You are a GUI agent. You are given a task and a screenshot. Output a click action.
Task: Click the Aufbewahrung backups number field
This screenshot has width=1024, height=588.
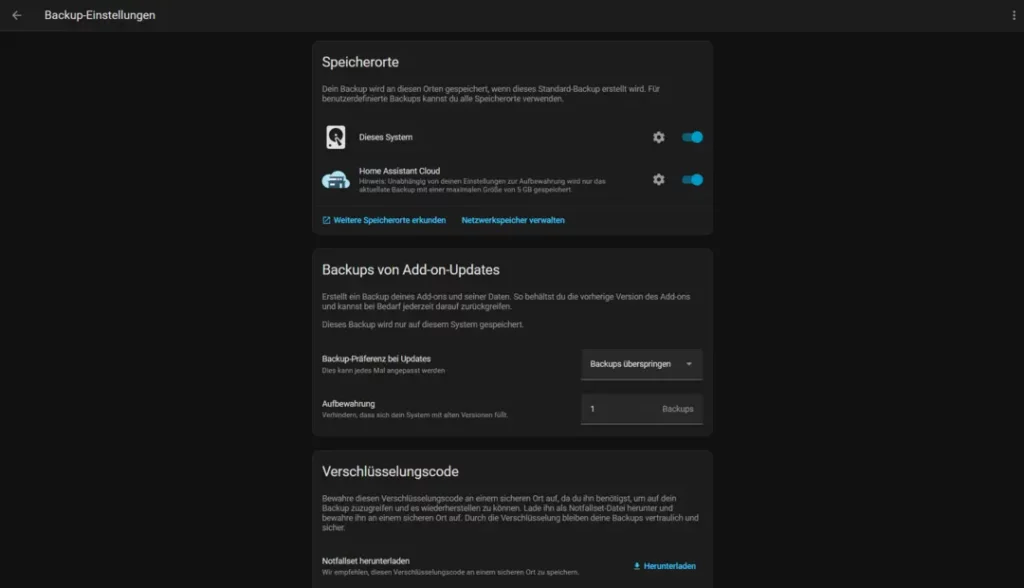620,409
